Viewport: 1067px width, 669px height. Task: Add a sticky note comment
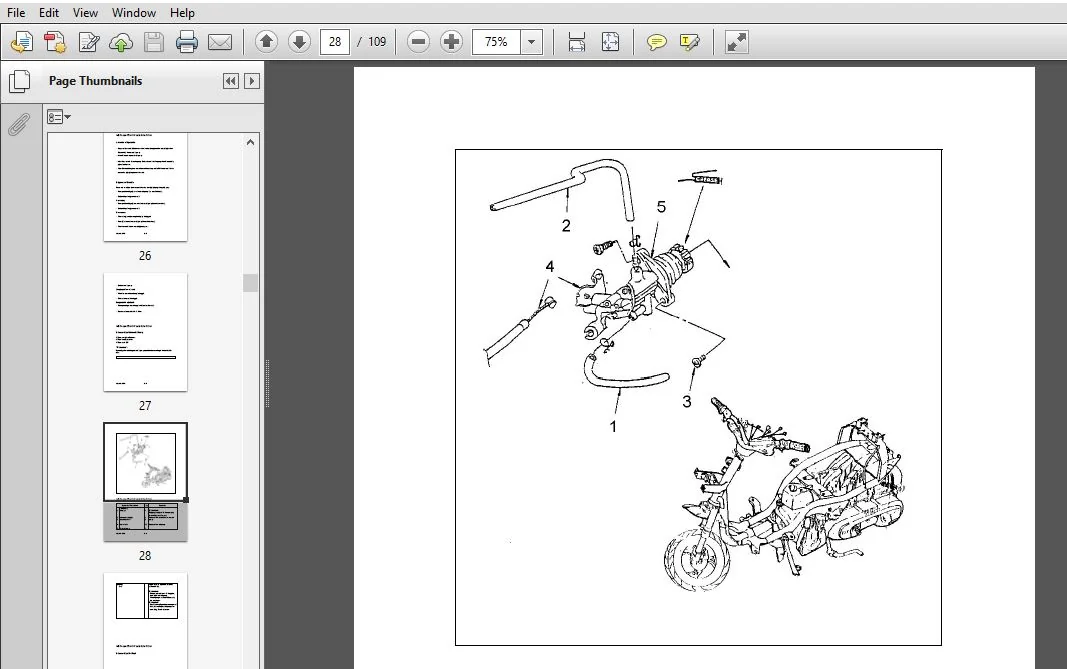(x=657, y=42)
